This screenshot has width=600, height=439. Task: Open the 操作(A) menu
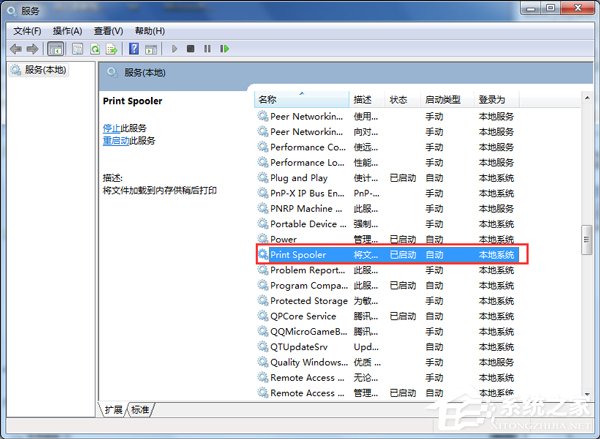67,30
